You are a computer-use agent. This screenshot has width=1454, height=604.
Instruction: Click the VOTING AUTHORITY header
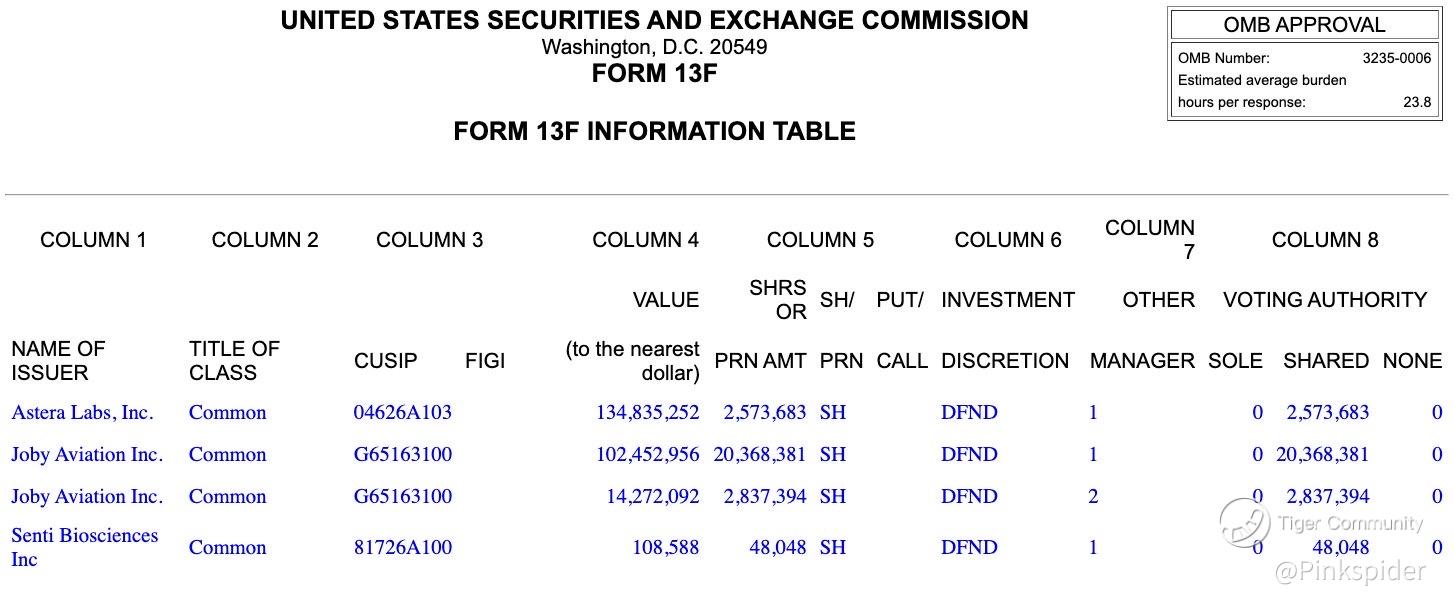(x=1324, y=300)
